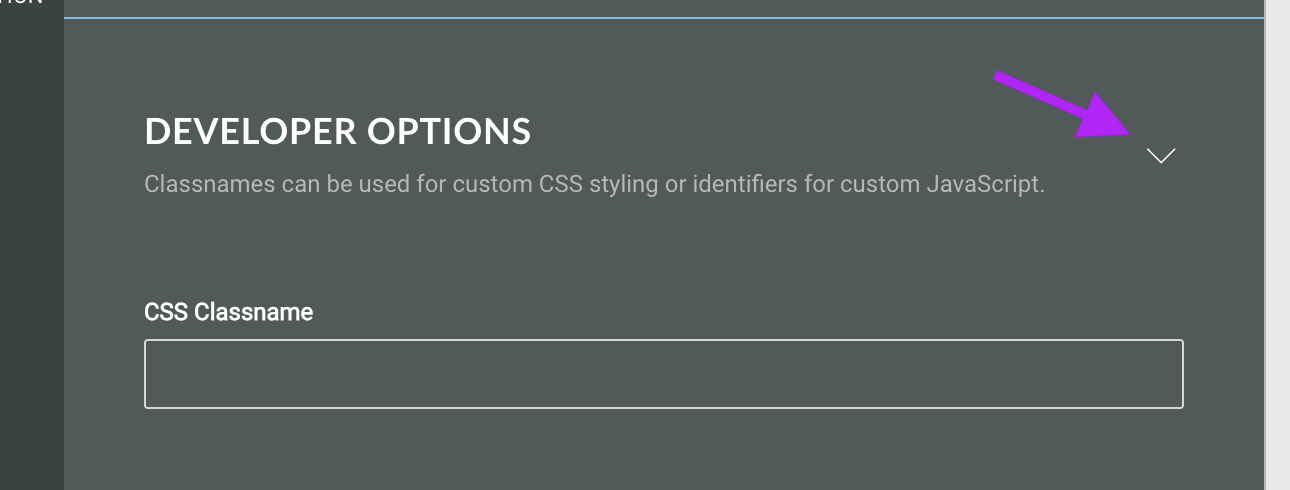Image resolution: width=1290 pixels, height=490 pixels.
Task: Select the DEVELOPER OPTIONS heading
Action: click(x=337, y=132)
